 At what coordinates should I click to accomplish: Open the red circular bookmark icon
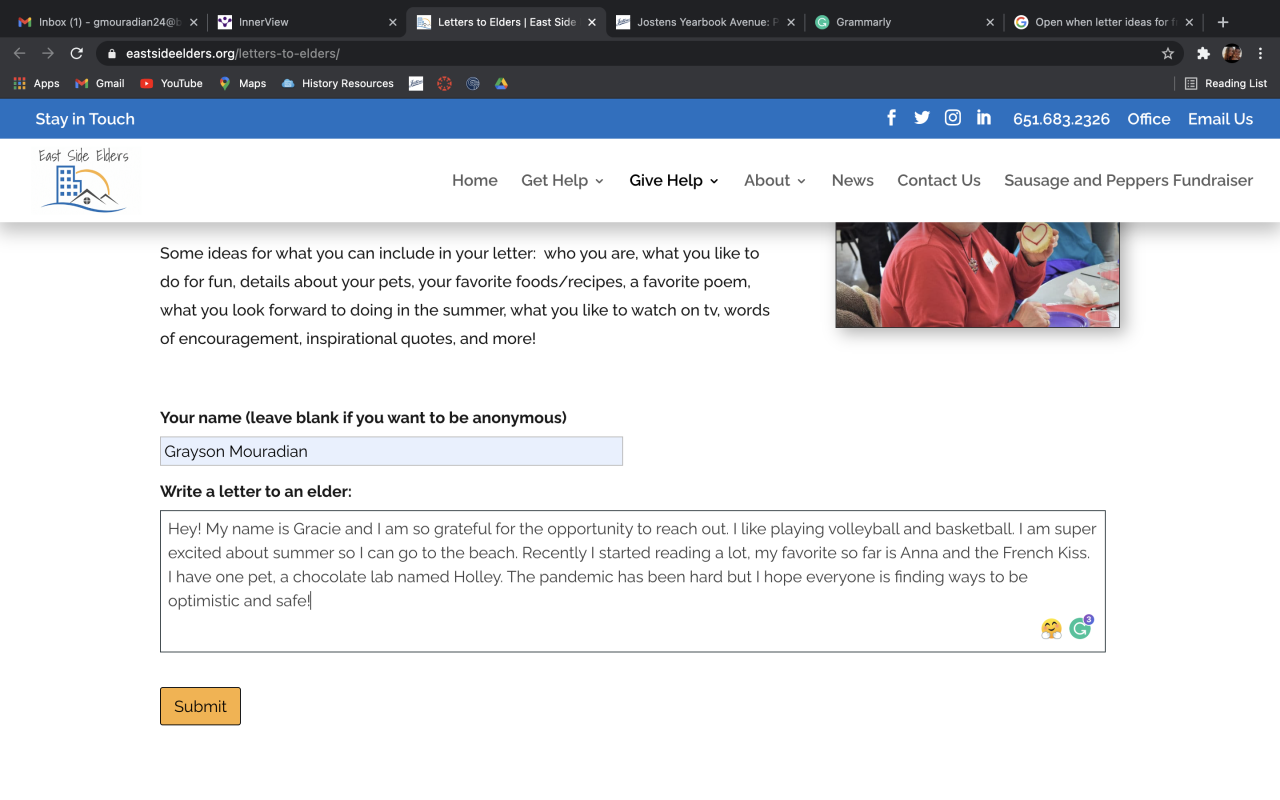pyautogui.click(x=445, y=83)
